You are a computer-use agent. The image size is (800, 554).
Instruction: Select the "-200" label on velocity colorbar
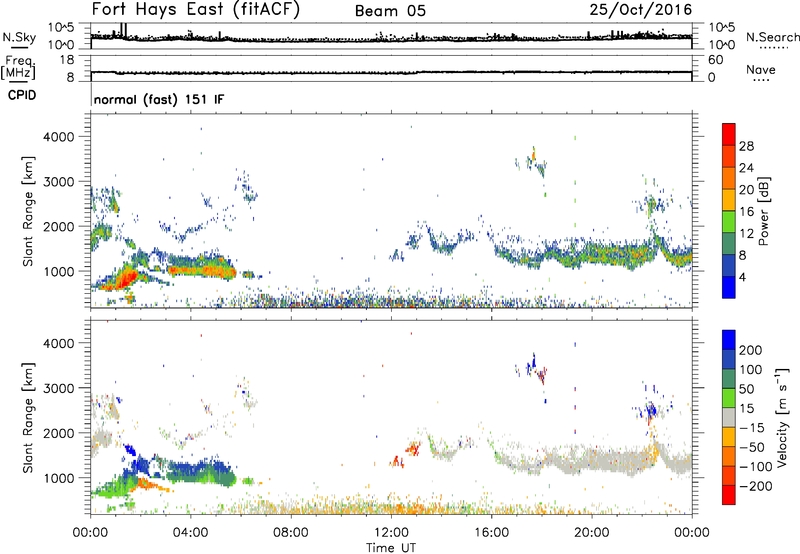tap(756, 486)
